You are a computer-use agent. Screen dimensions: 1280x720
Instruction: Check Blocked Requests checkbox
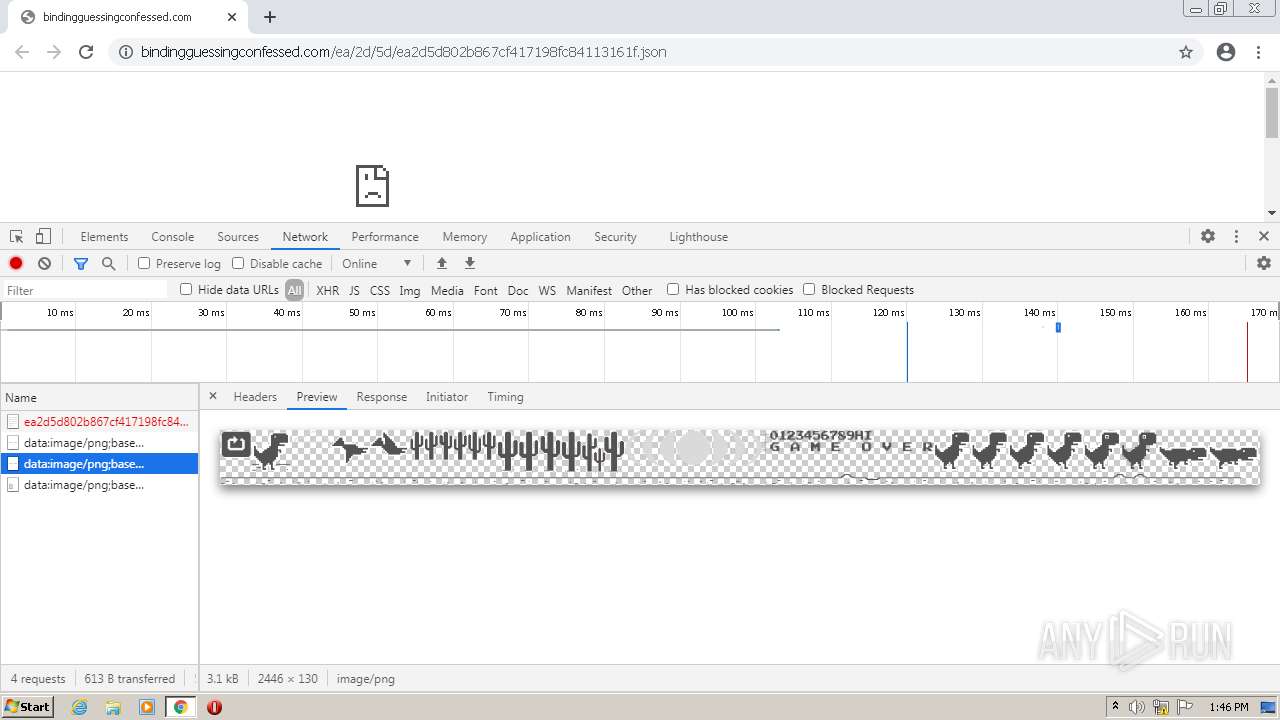(809, 289)
